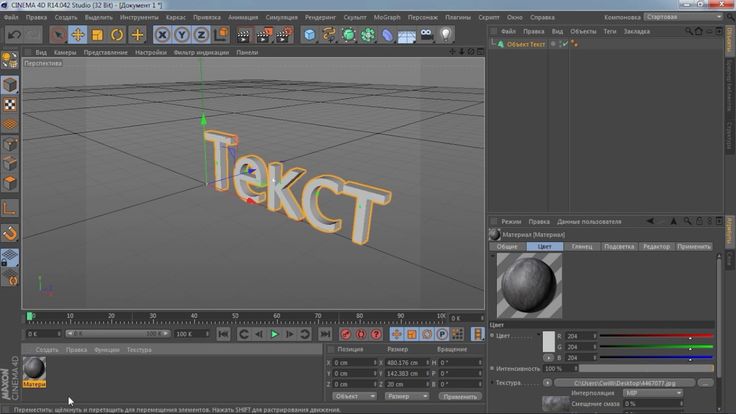Image resolution: width=736 pixels, height=414 pixels.
Task: Click the light bulb icon to add light
Action: click(x=446, y=35)
